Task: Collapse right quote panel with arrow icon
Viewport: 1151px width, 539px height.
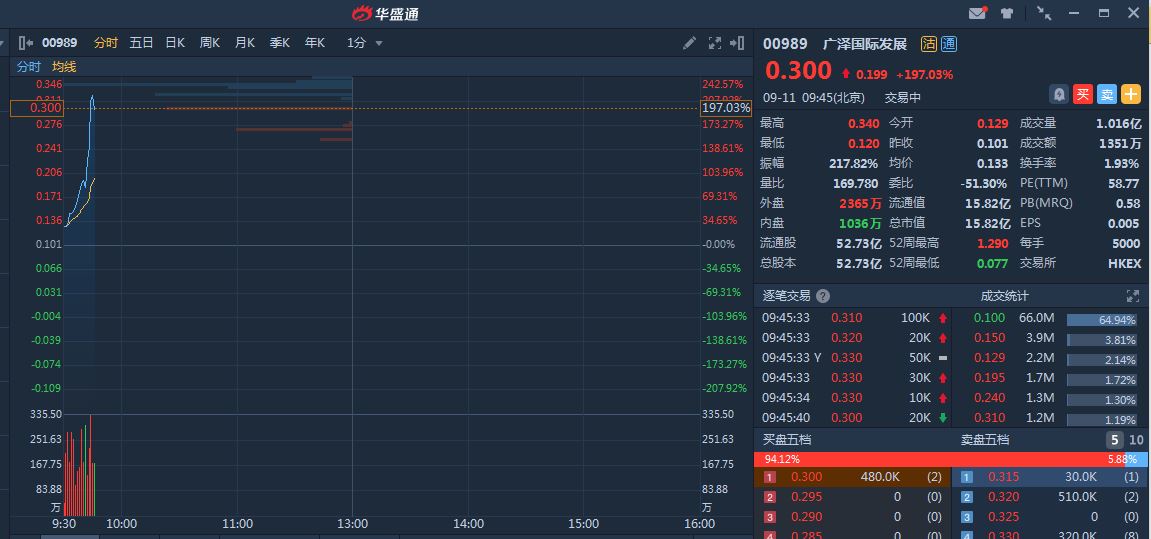Action: coord(737,43)
